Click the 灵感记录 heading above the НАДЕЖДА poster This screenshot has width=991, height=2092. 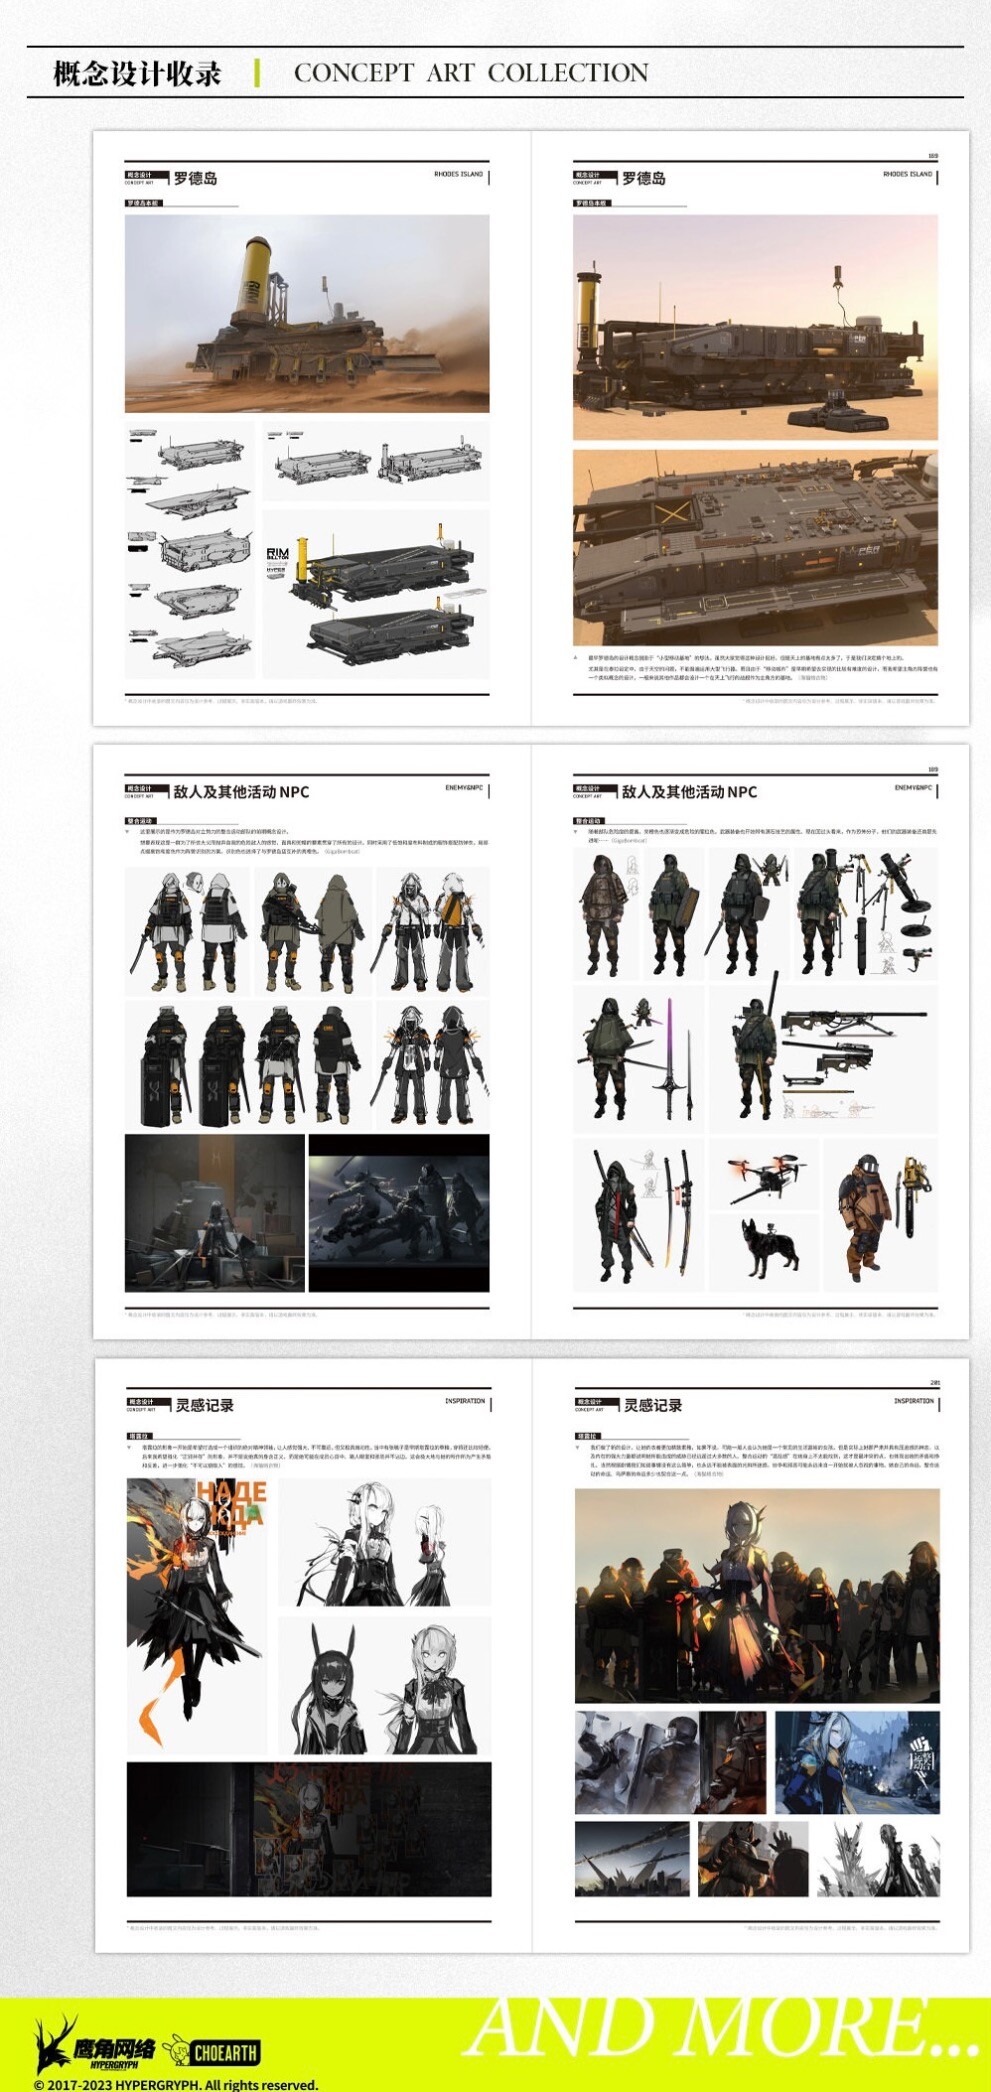(205, 1405)
